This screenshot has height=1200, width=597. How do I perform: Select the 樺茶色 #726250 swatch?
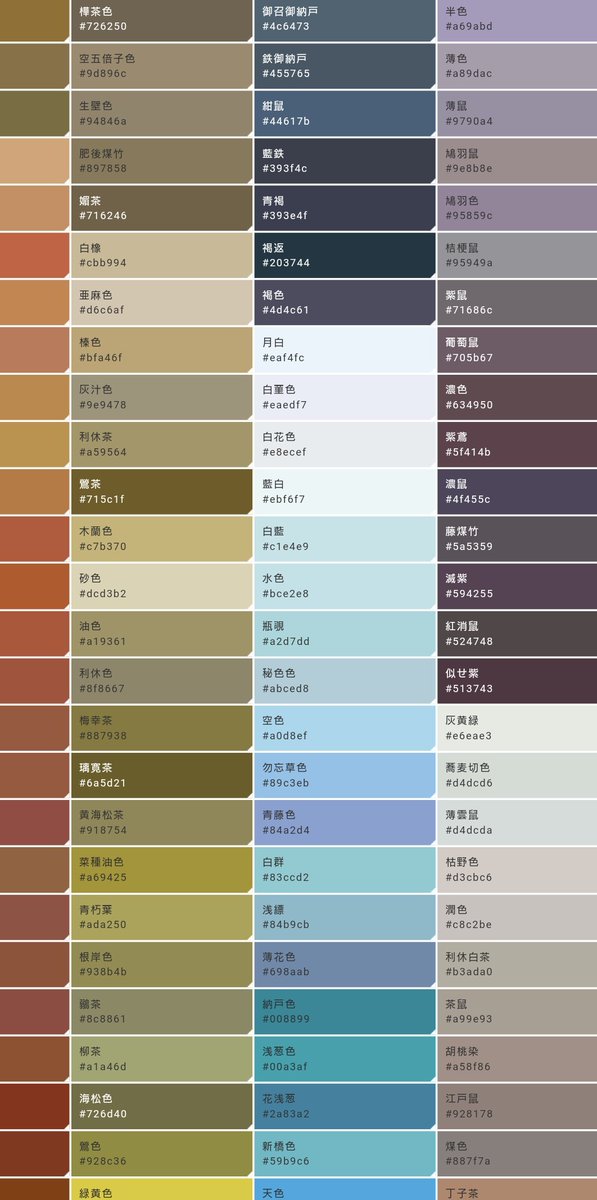[x=161, y=20]
